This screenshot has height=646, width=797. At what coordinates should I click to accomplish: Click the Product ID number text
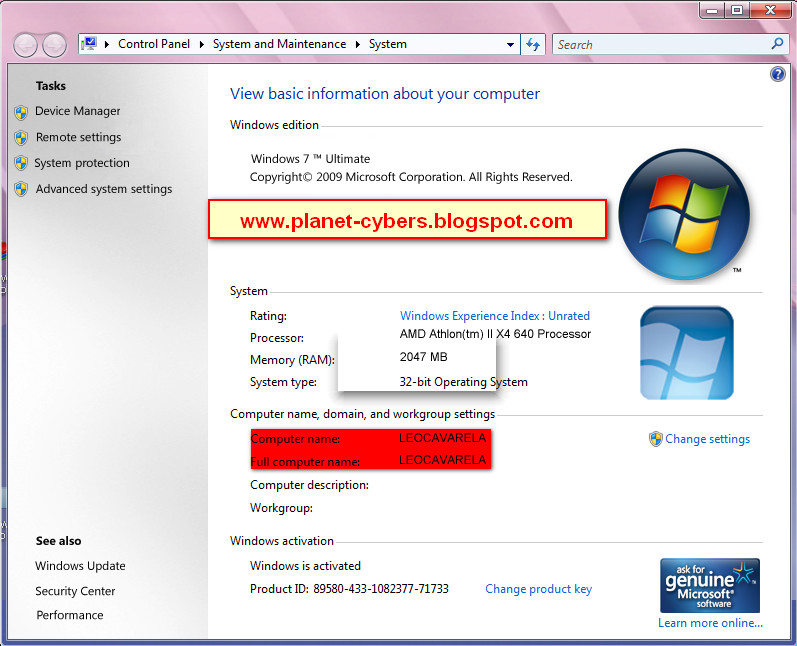(x=381, y=589)
